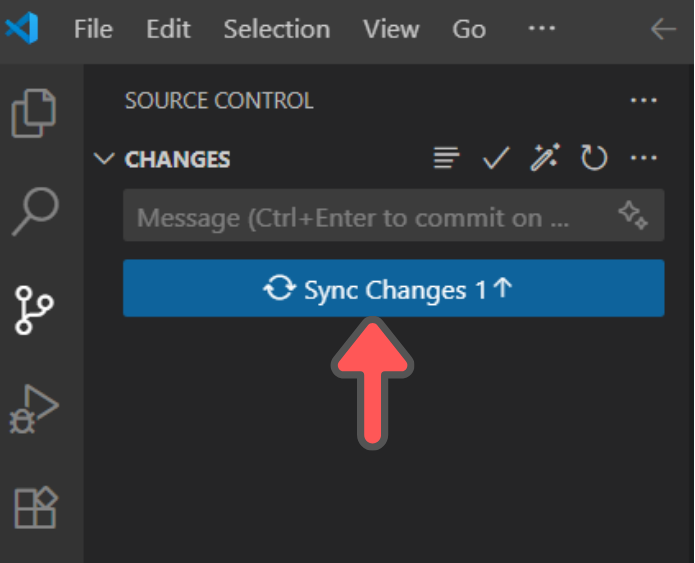Click View as Tree list icon

click(x=446, y=158)
